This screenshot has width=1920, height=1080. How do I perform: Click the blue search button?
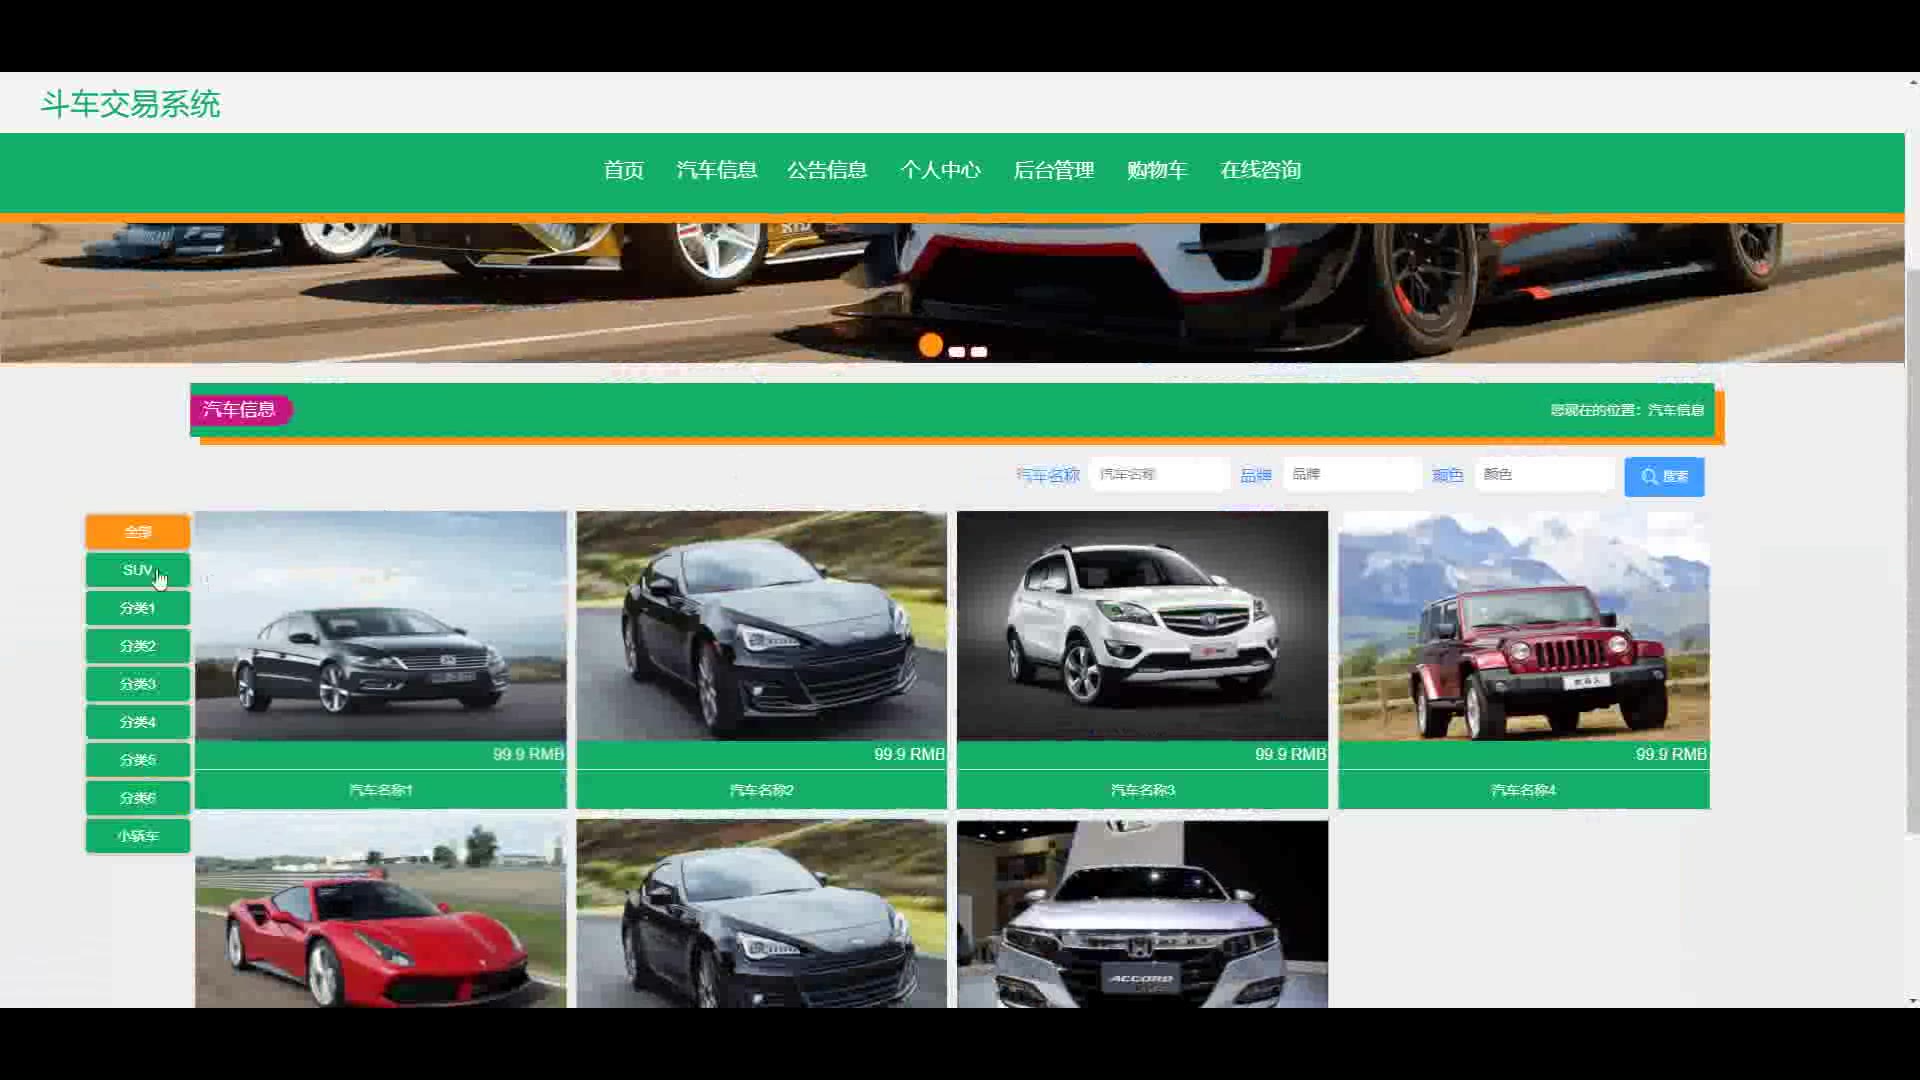click(x=1664, y=477)
